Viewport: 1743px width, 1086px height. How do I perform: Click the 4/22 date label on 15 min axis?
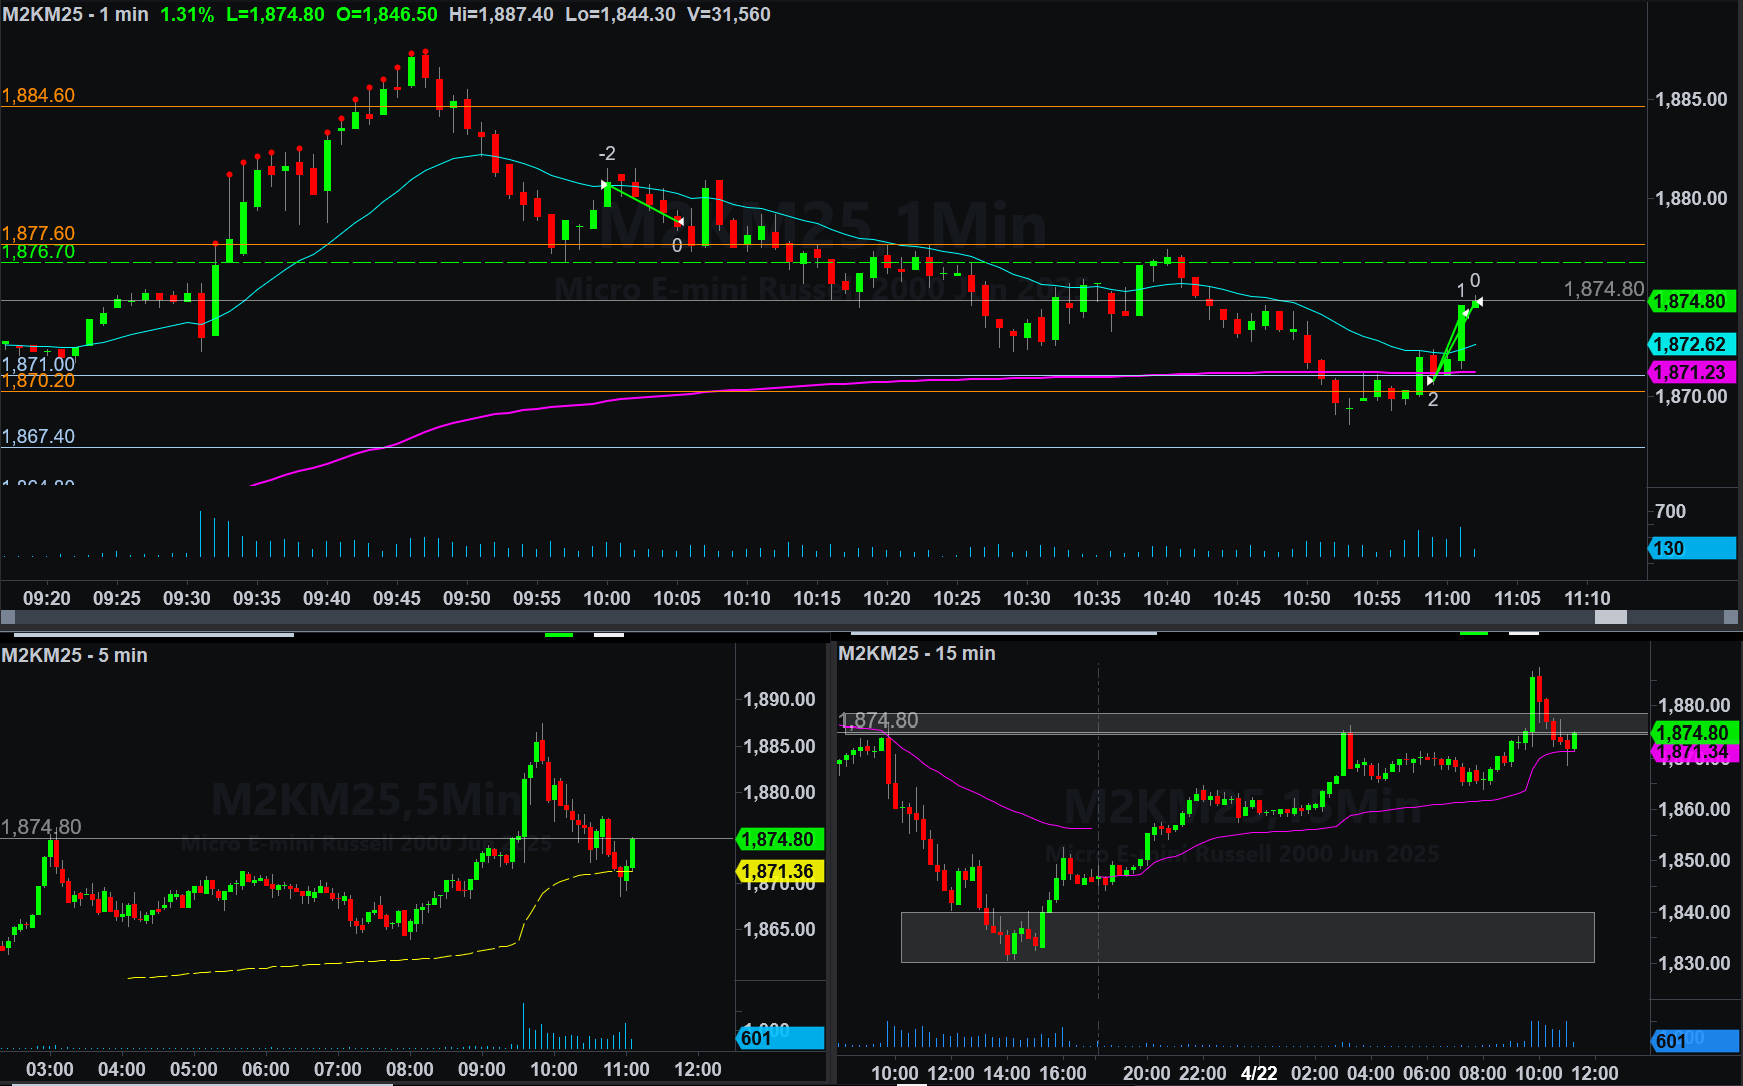(x=1258, y=1073)
